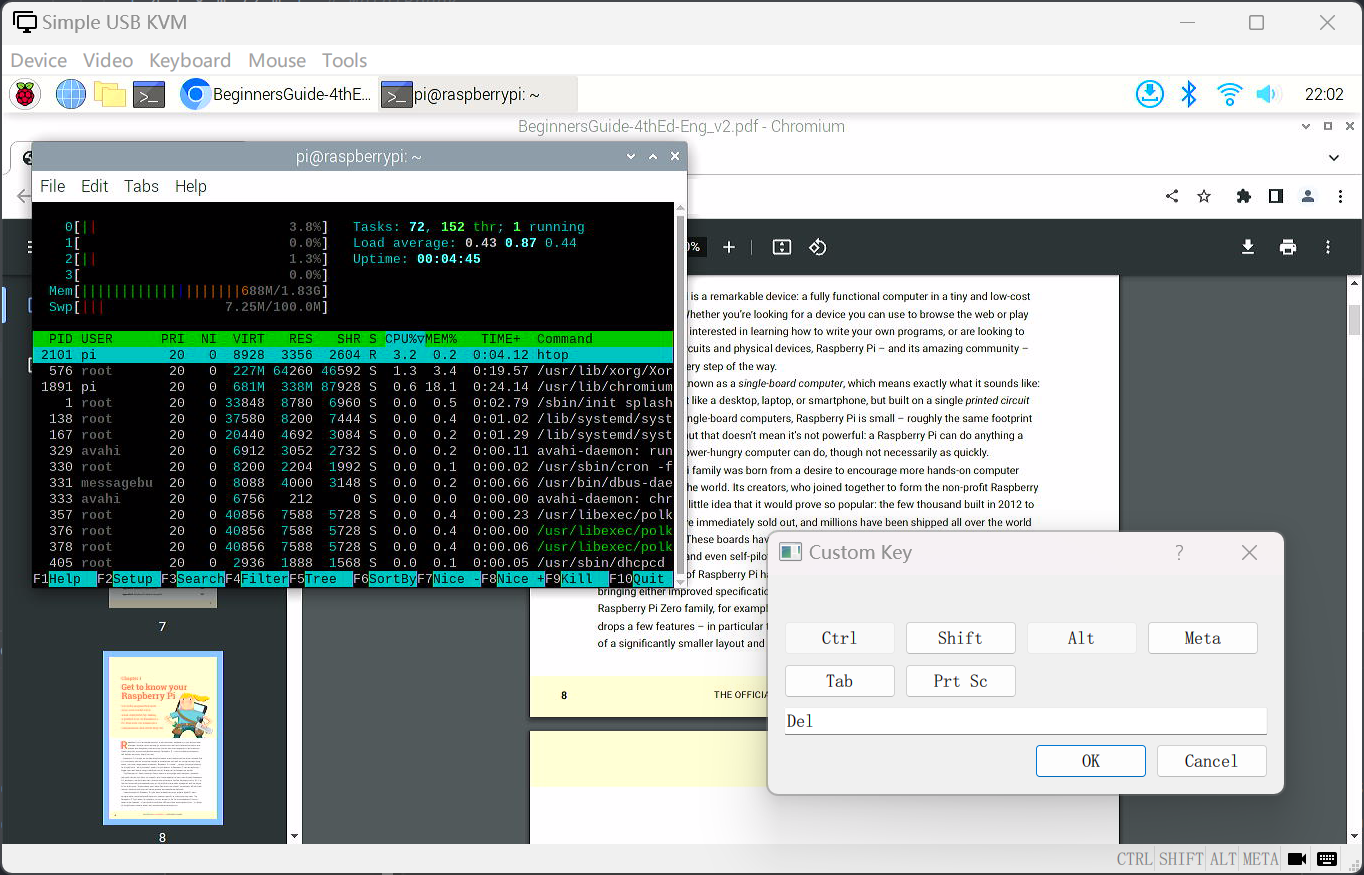
Task: Click the PDF fit-to-page icon
Action: click(x=782, y=247)
